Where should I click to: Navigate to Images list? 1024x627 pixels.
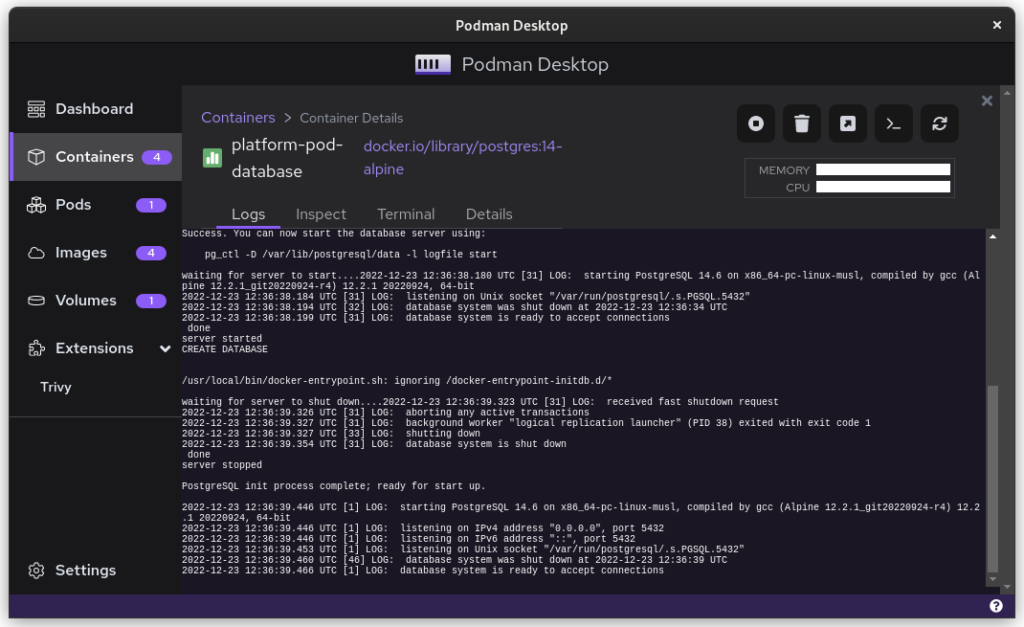pos(81,253)
